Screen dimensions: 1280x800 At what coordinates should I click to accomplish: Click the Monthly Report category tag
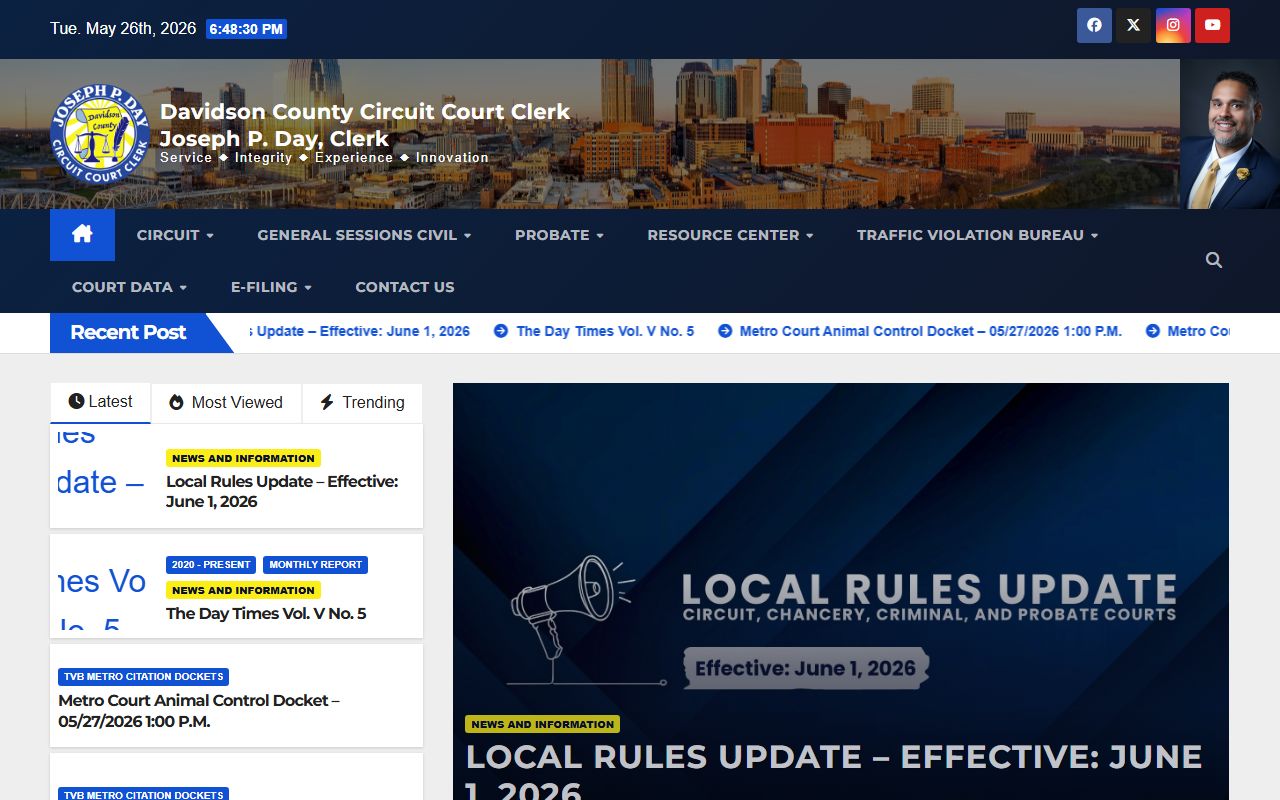(315, 564)
